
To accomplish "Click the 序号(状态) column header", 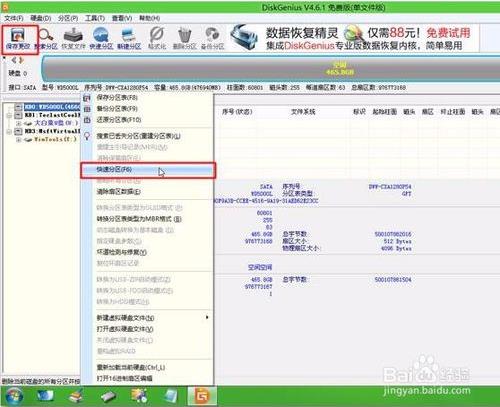I will click(x=237, y=112).
